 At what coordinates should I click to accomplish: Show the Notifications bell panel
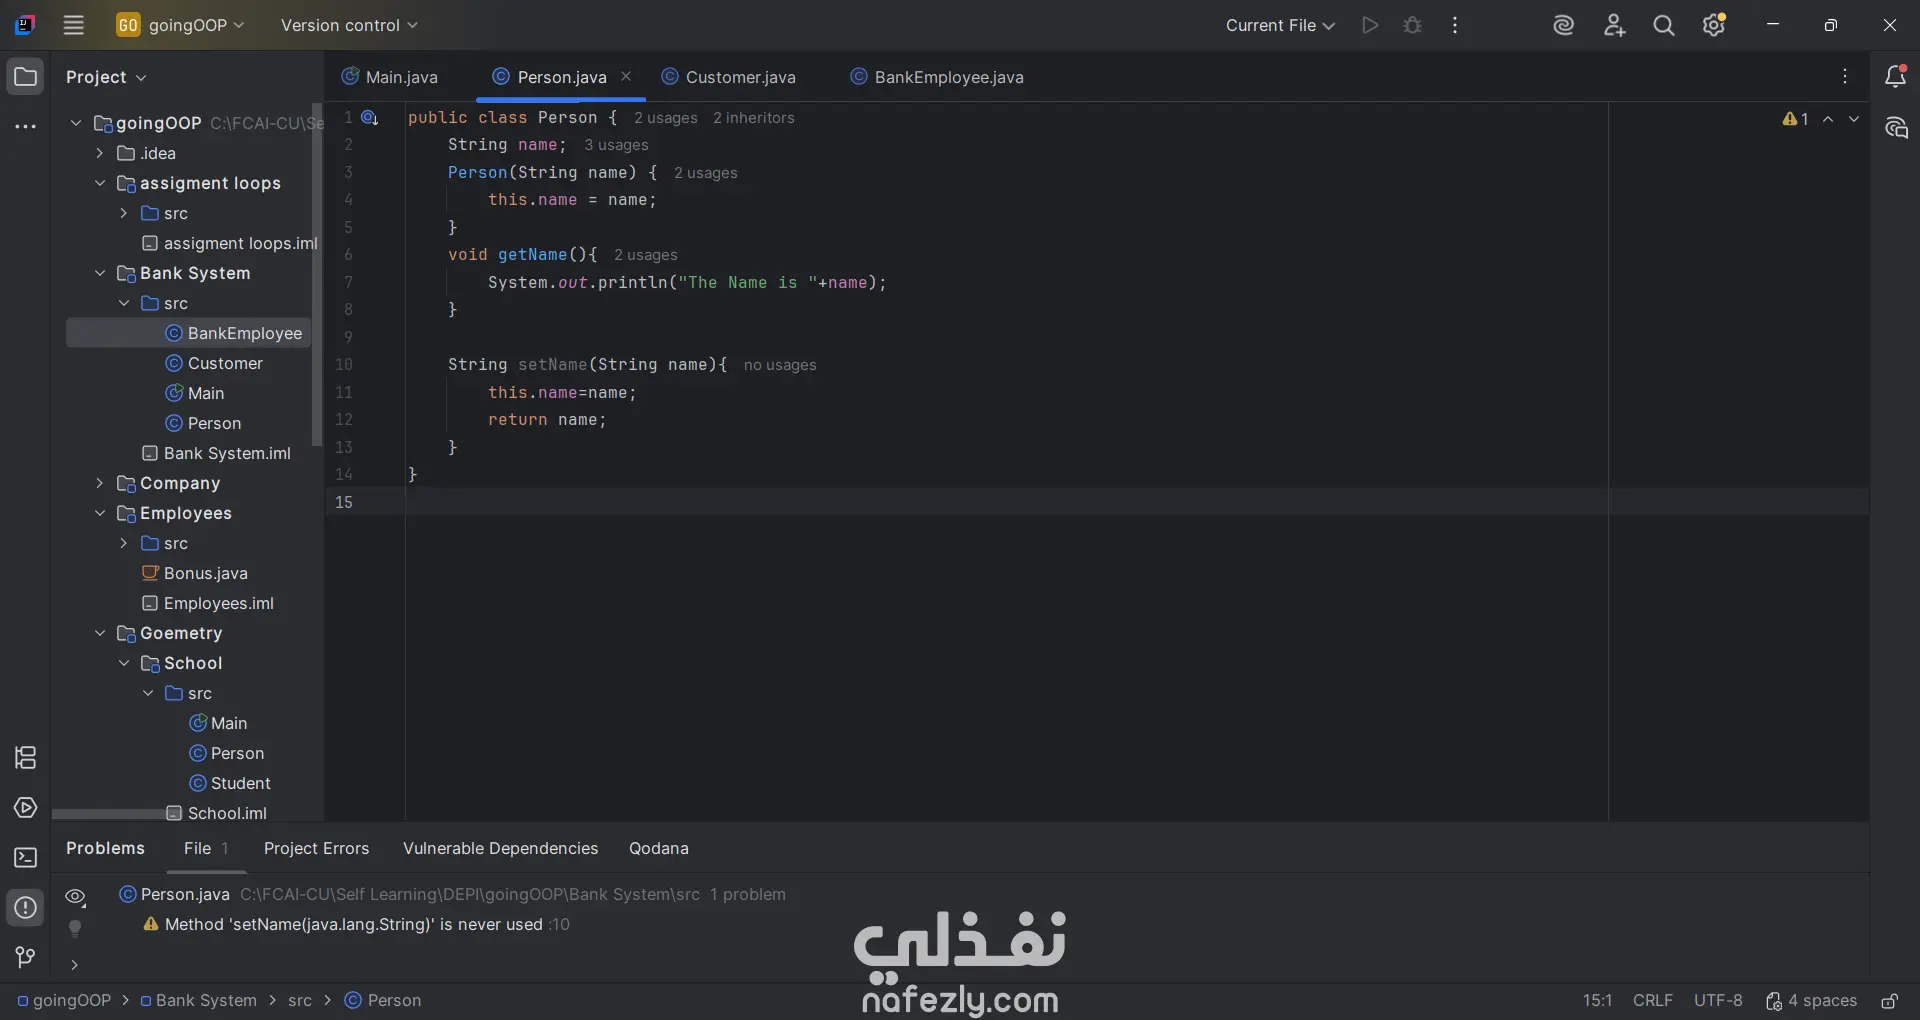pos(1895,76)
